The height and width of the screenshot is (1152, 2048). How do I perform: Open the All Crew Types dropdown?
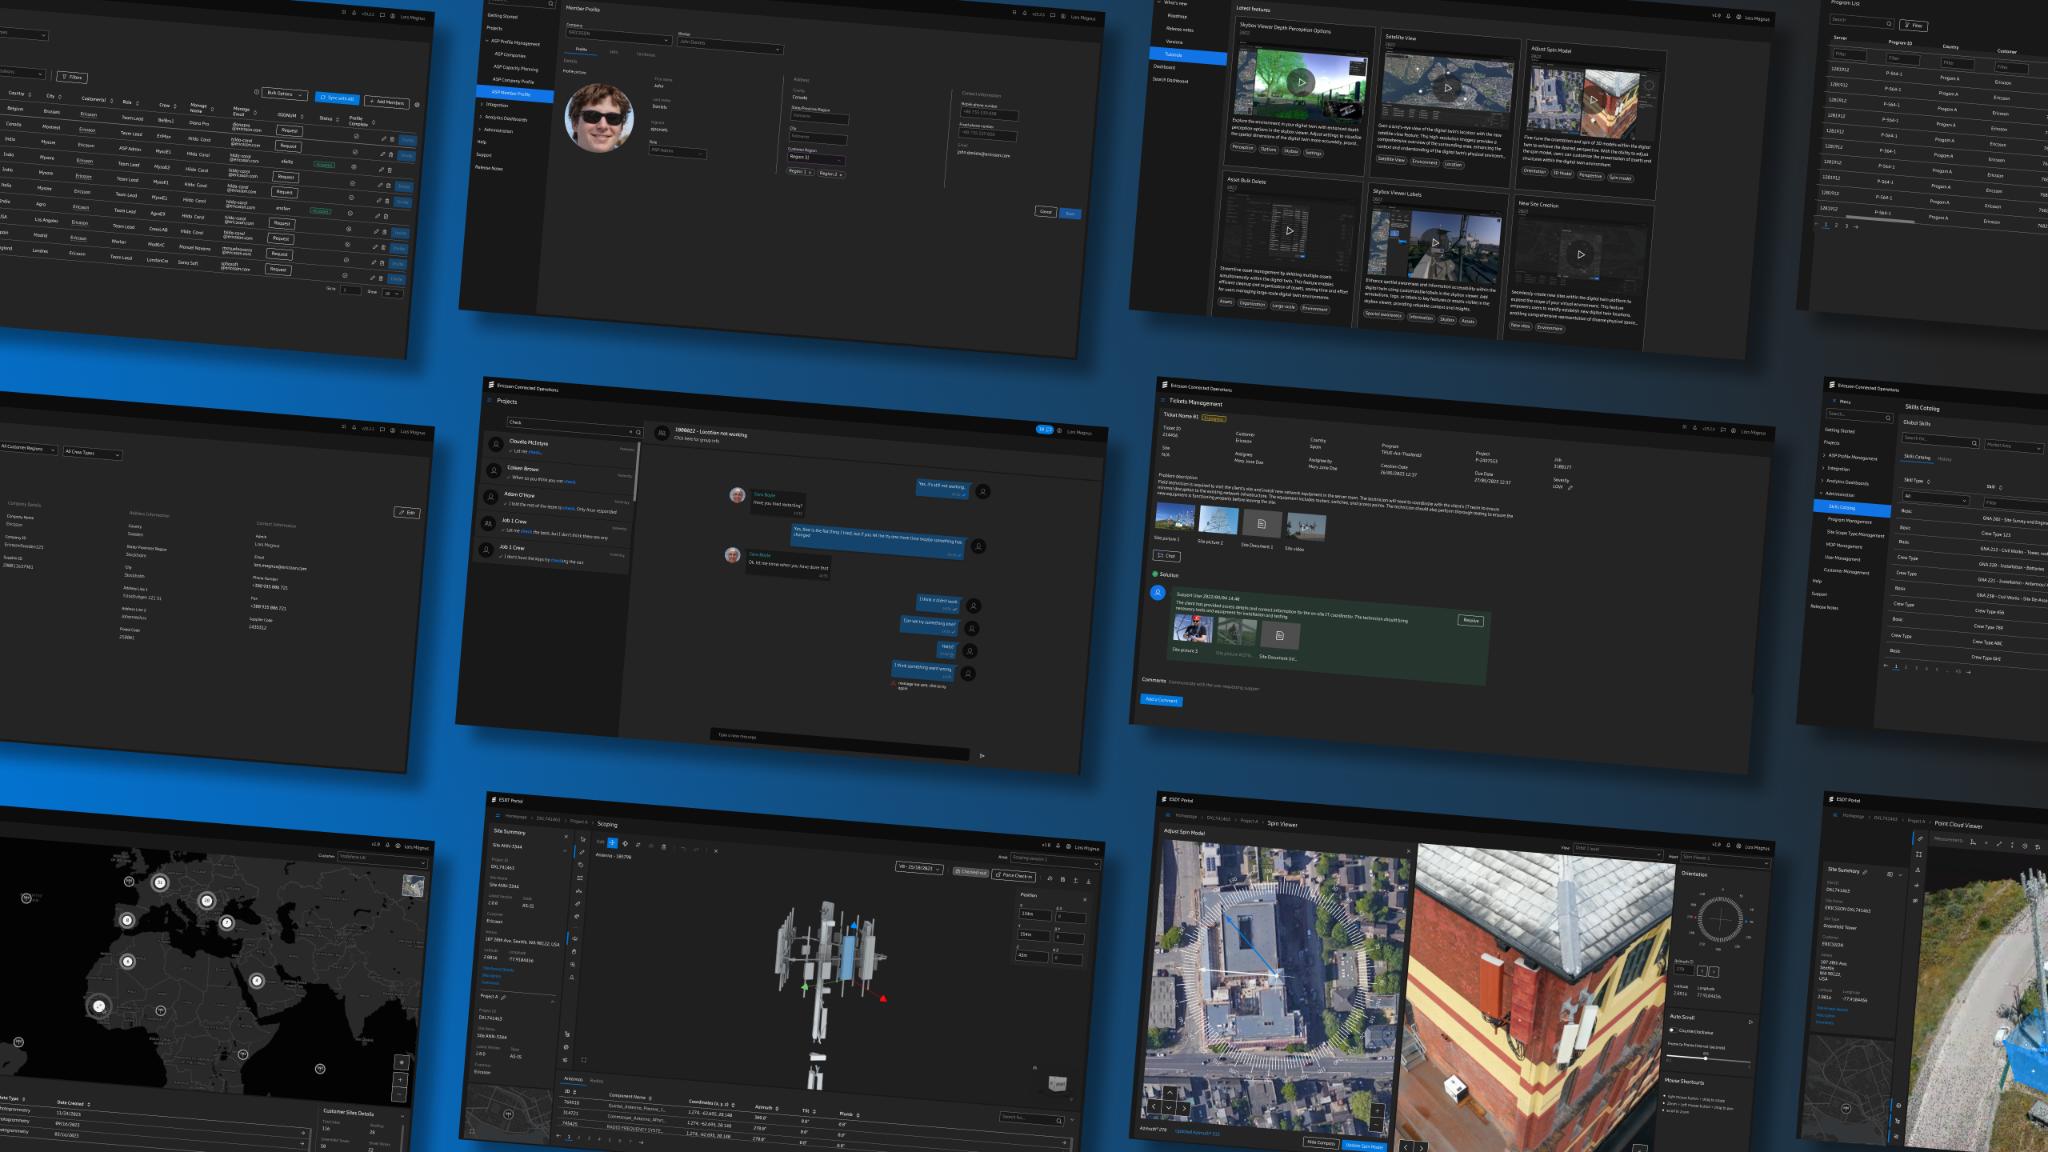[92, 453]
